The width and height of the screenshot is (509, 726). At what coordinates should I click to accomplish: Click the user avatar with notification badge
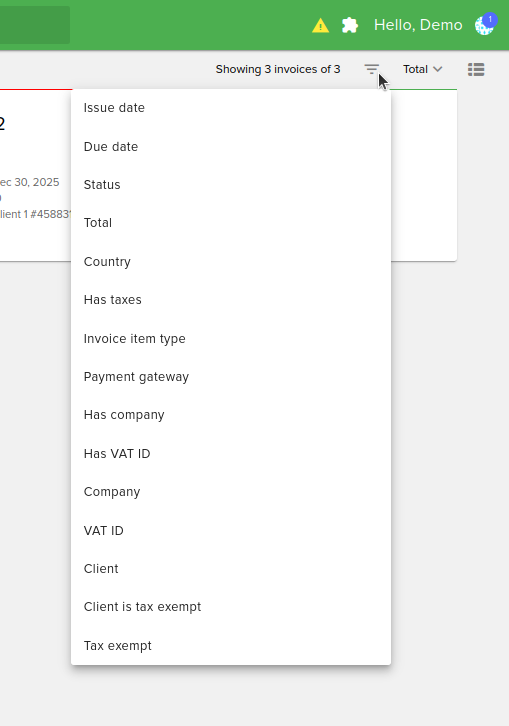(485, 24)
